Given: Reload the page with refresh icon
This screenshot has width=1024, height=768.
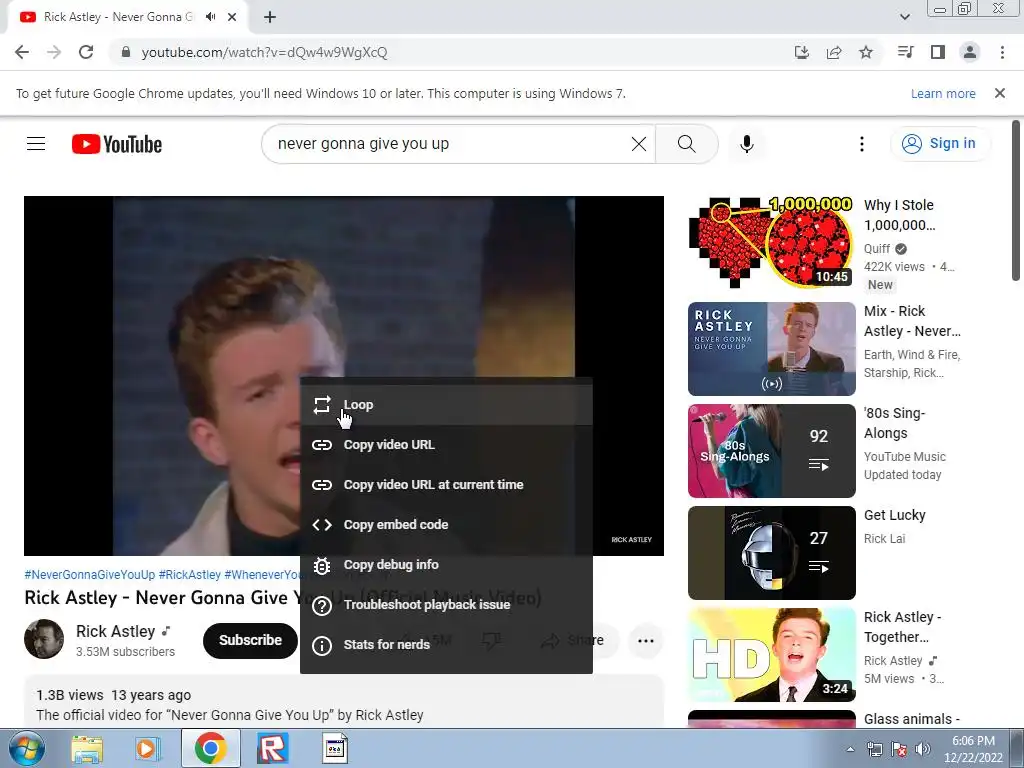Looking at the screenshot, I should tap(86, 52).
